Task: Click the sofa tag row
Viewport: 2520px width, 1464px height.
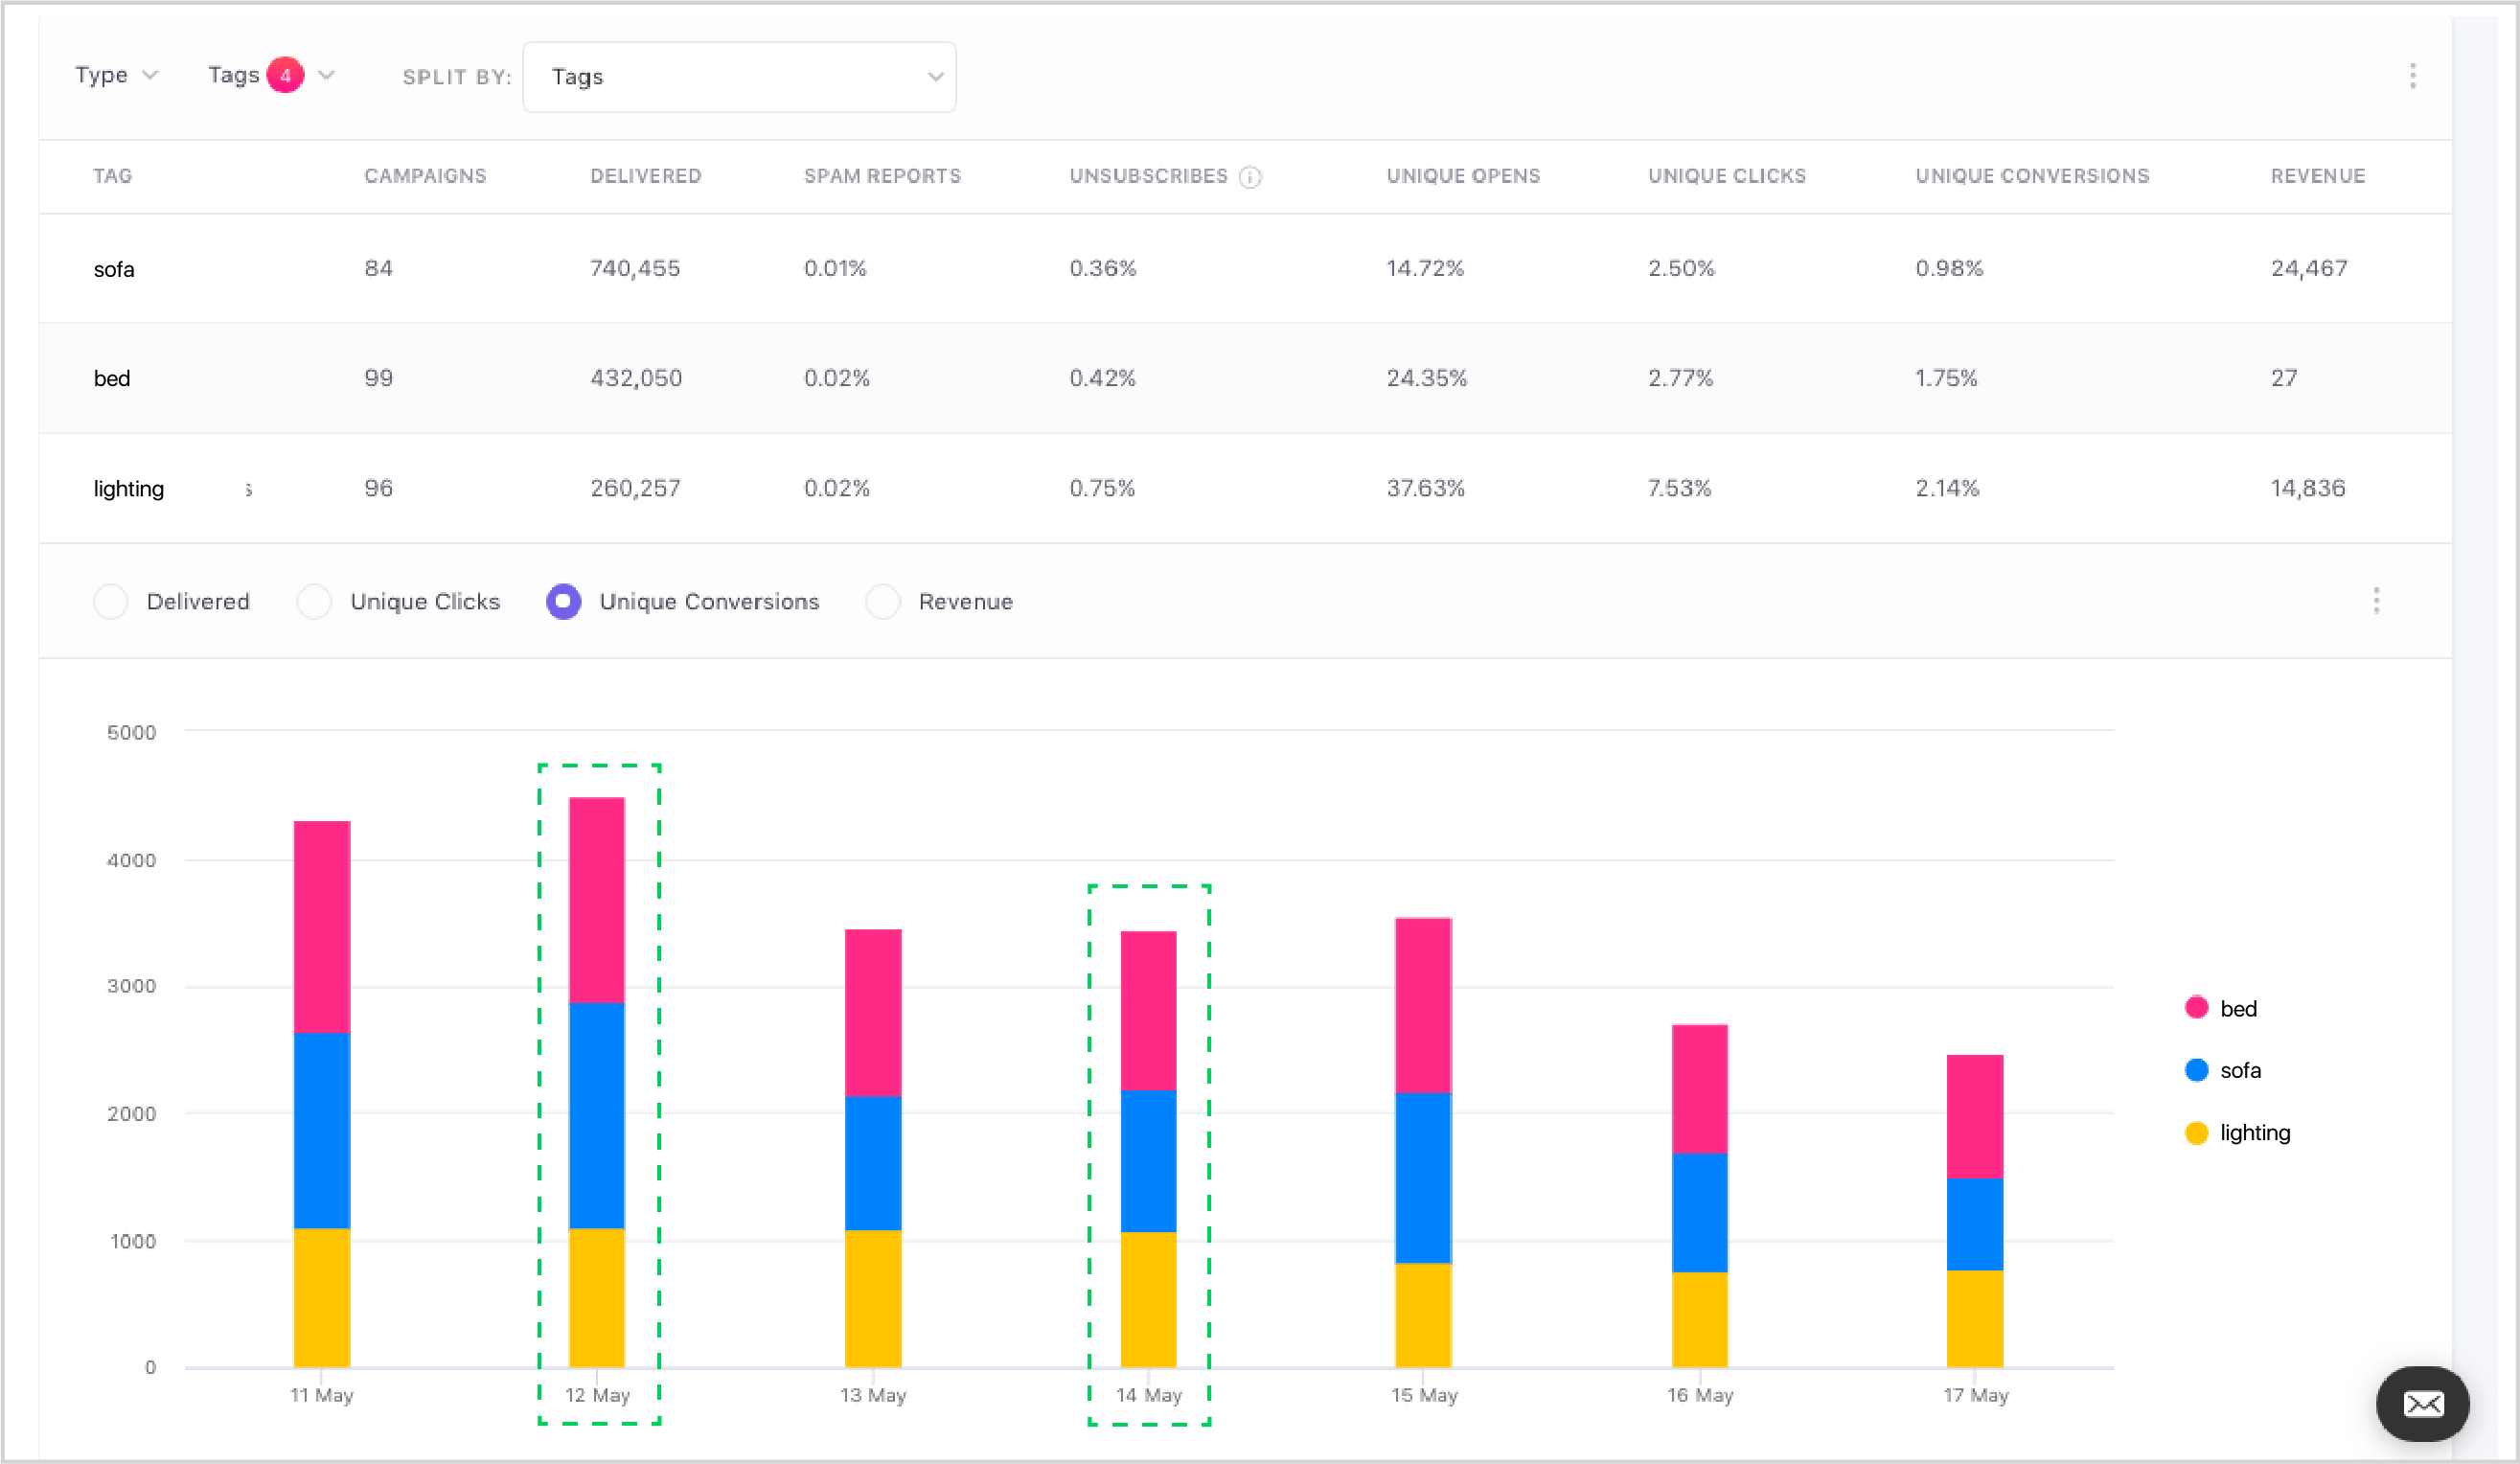Action: pyautogui.click(x=114, y=269)
